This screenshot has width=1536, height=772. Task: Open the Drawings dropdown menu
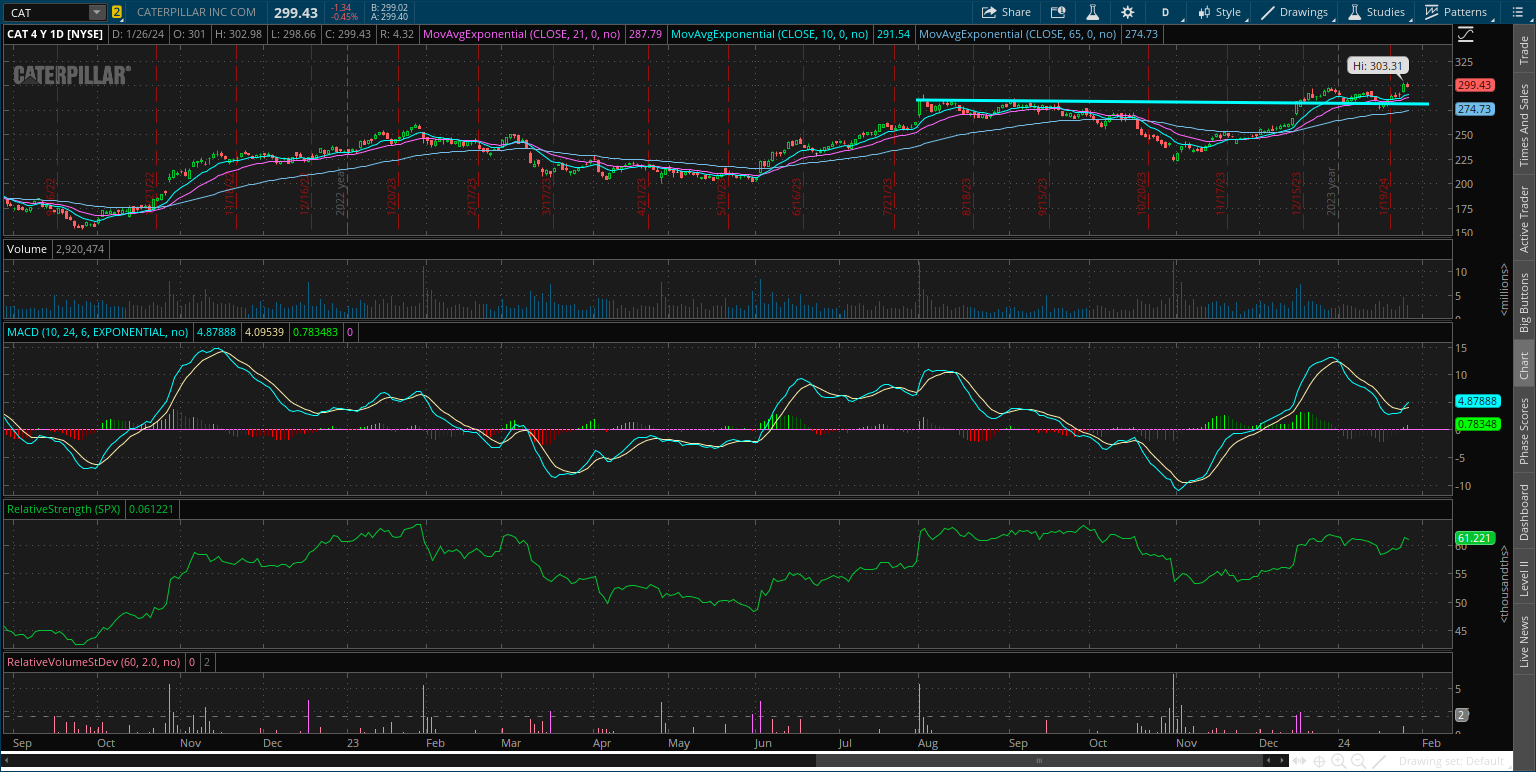(x=1296, y=12)
